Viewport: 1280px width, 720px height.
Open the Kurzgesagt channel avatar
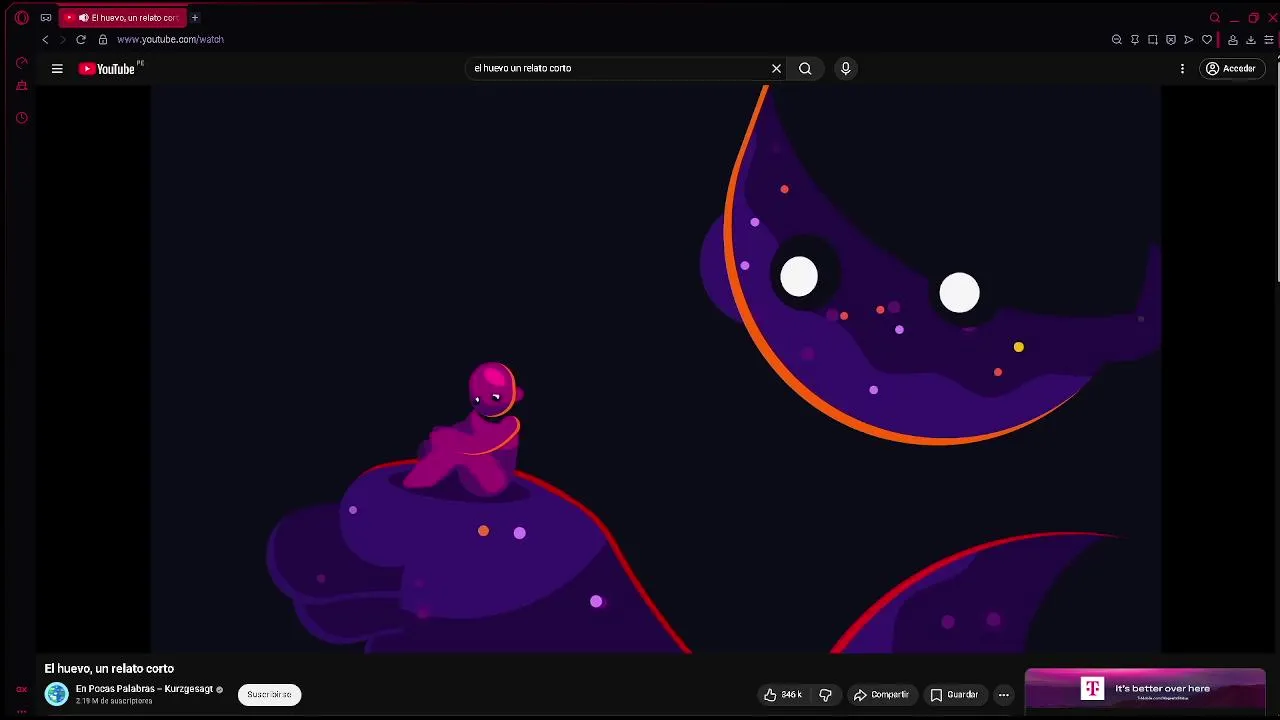57,694
